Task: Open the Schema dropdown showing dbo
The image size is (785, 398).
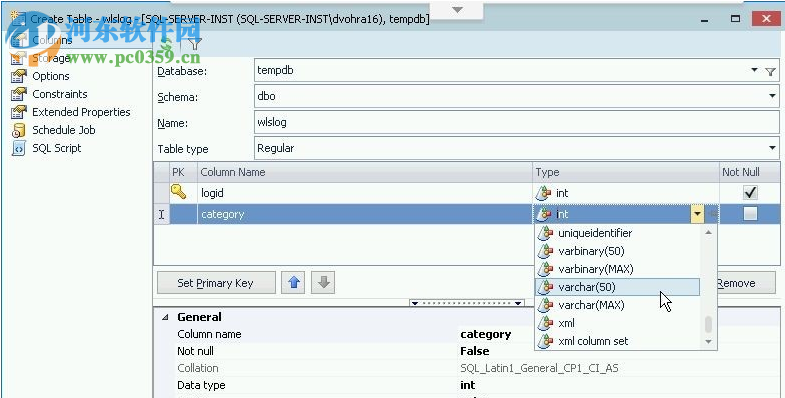Action: coord(772,96)
